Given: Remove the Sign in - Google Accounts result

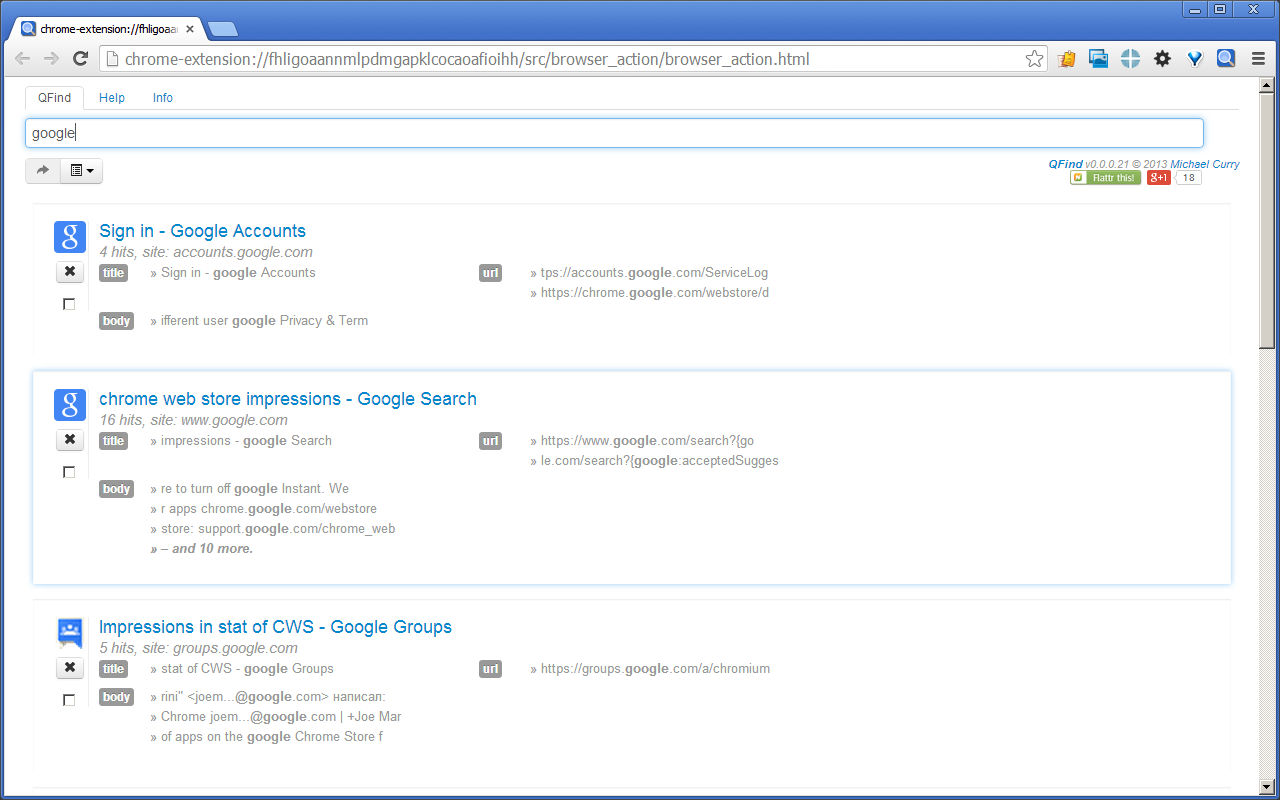Looking at the screenshot, I should pyautogui.click(x=69, y=271).
